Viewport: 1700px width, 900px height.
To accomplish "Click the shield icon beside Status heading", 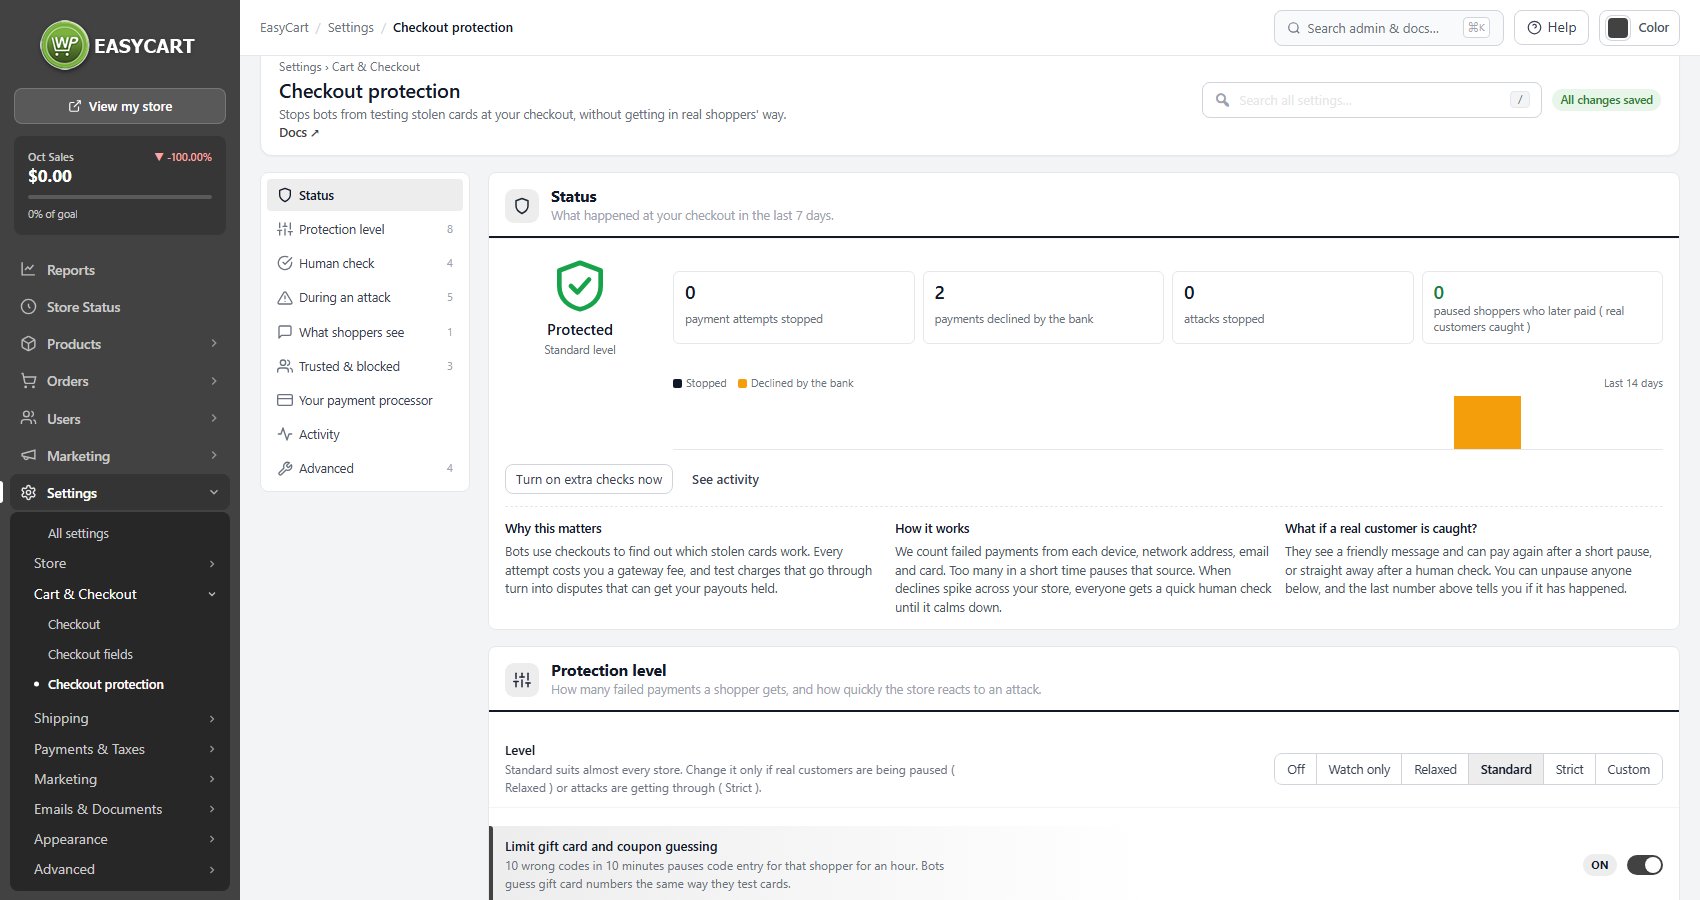I will 522,206.
